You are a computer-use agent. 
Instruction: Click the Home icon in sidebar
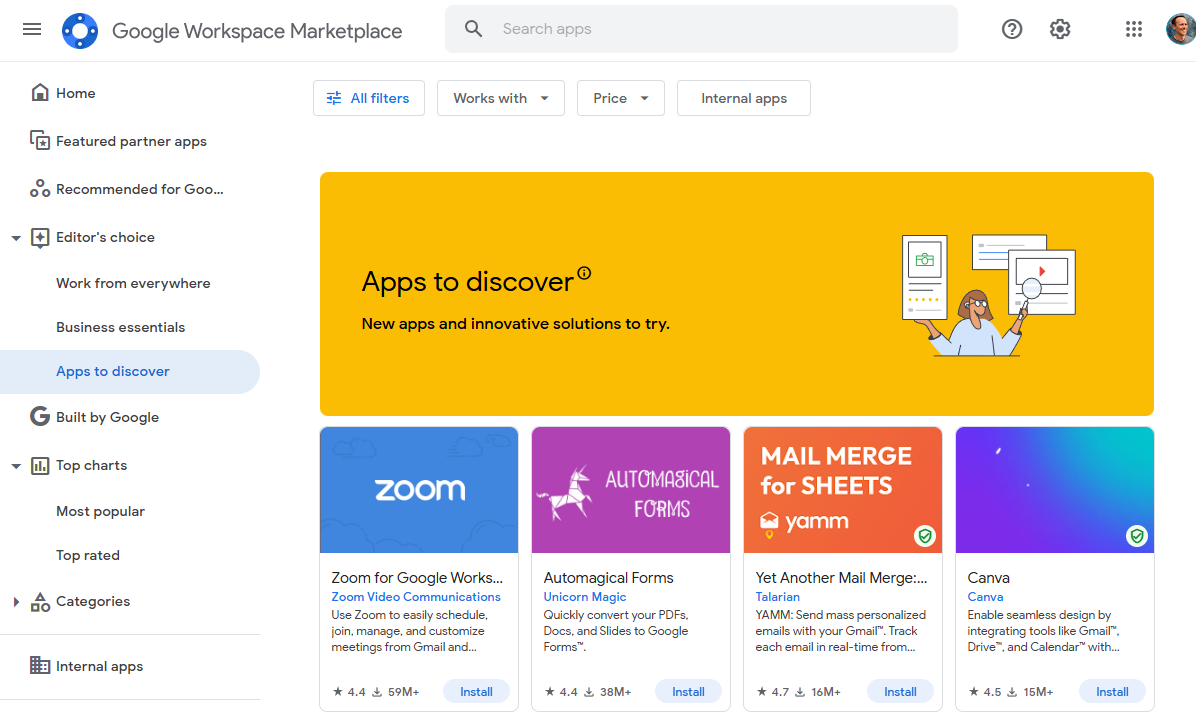pyautogui.click(x=40, y=92)
